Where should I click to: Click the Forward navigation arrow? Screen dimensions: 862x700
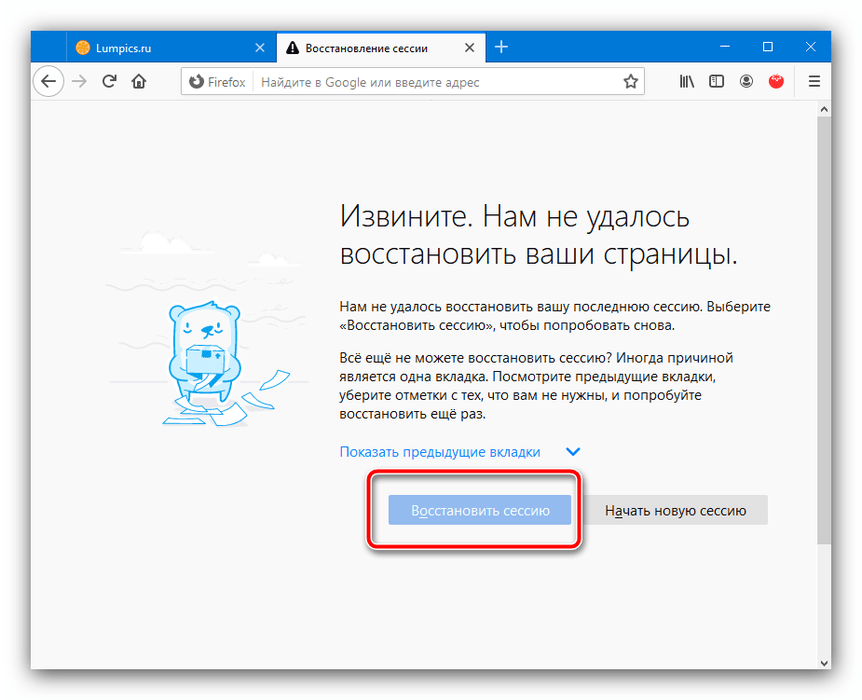(80, 82)
